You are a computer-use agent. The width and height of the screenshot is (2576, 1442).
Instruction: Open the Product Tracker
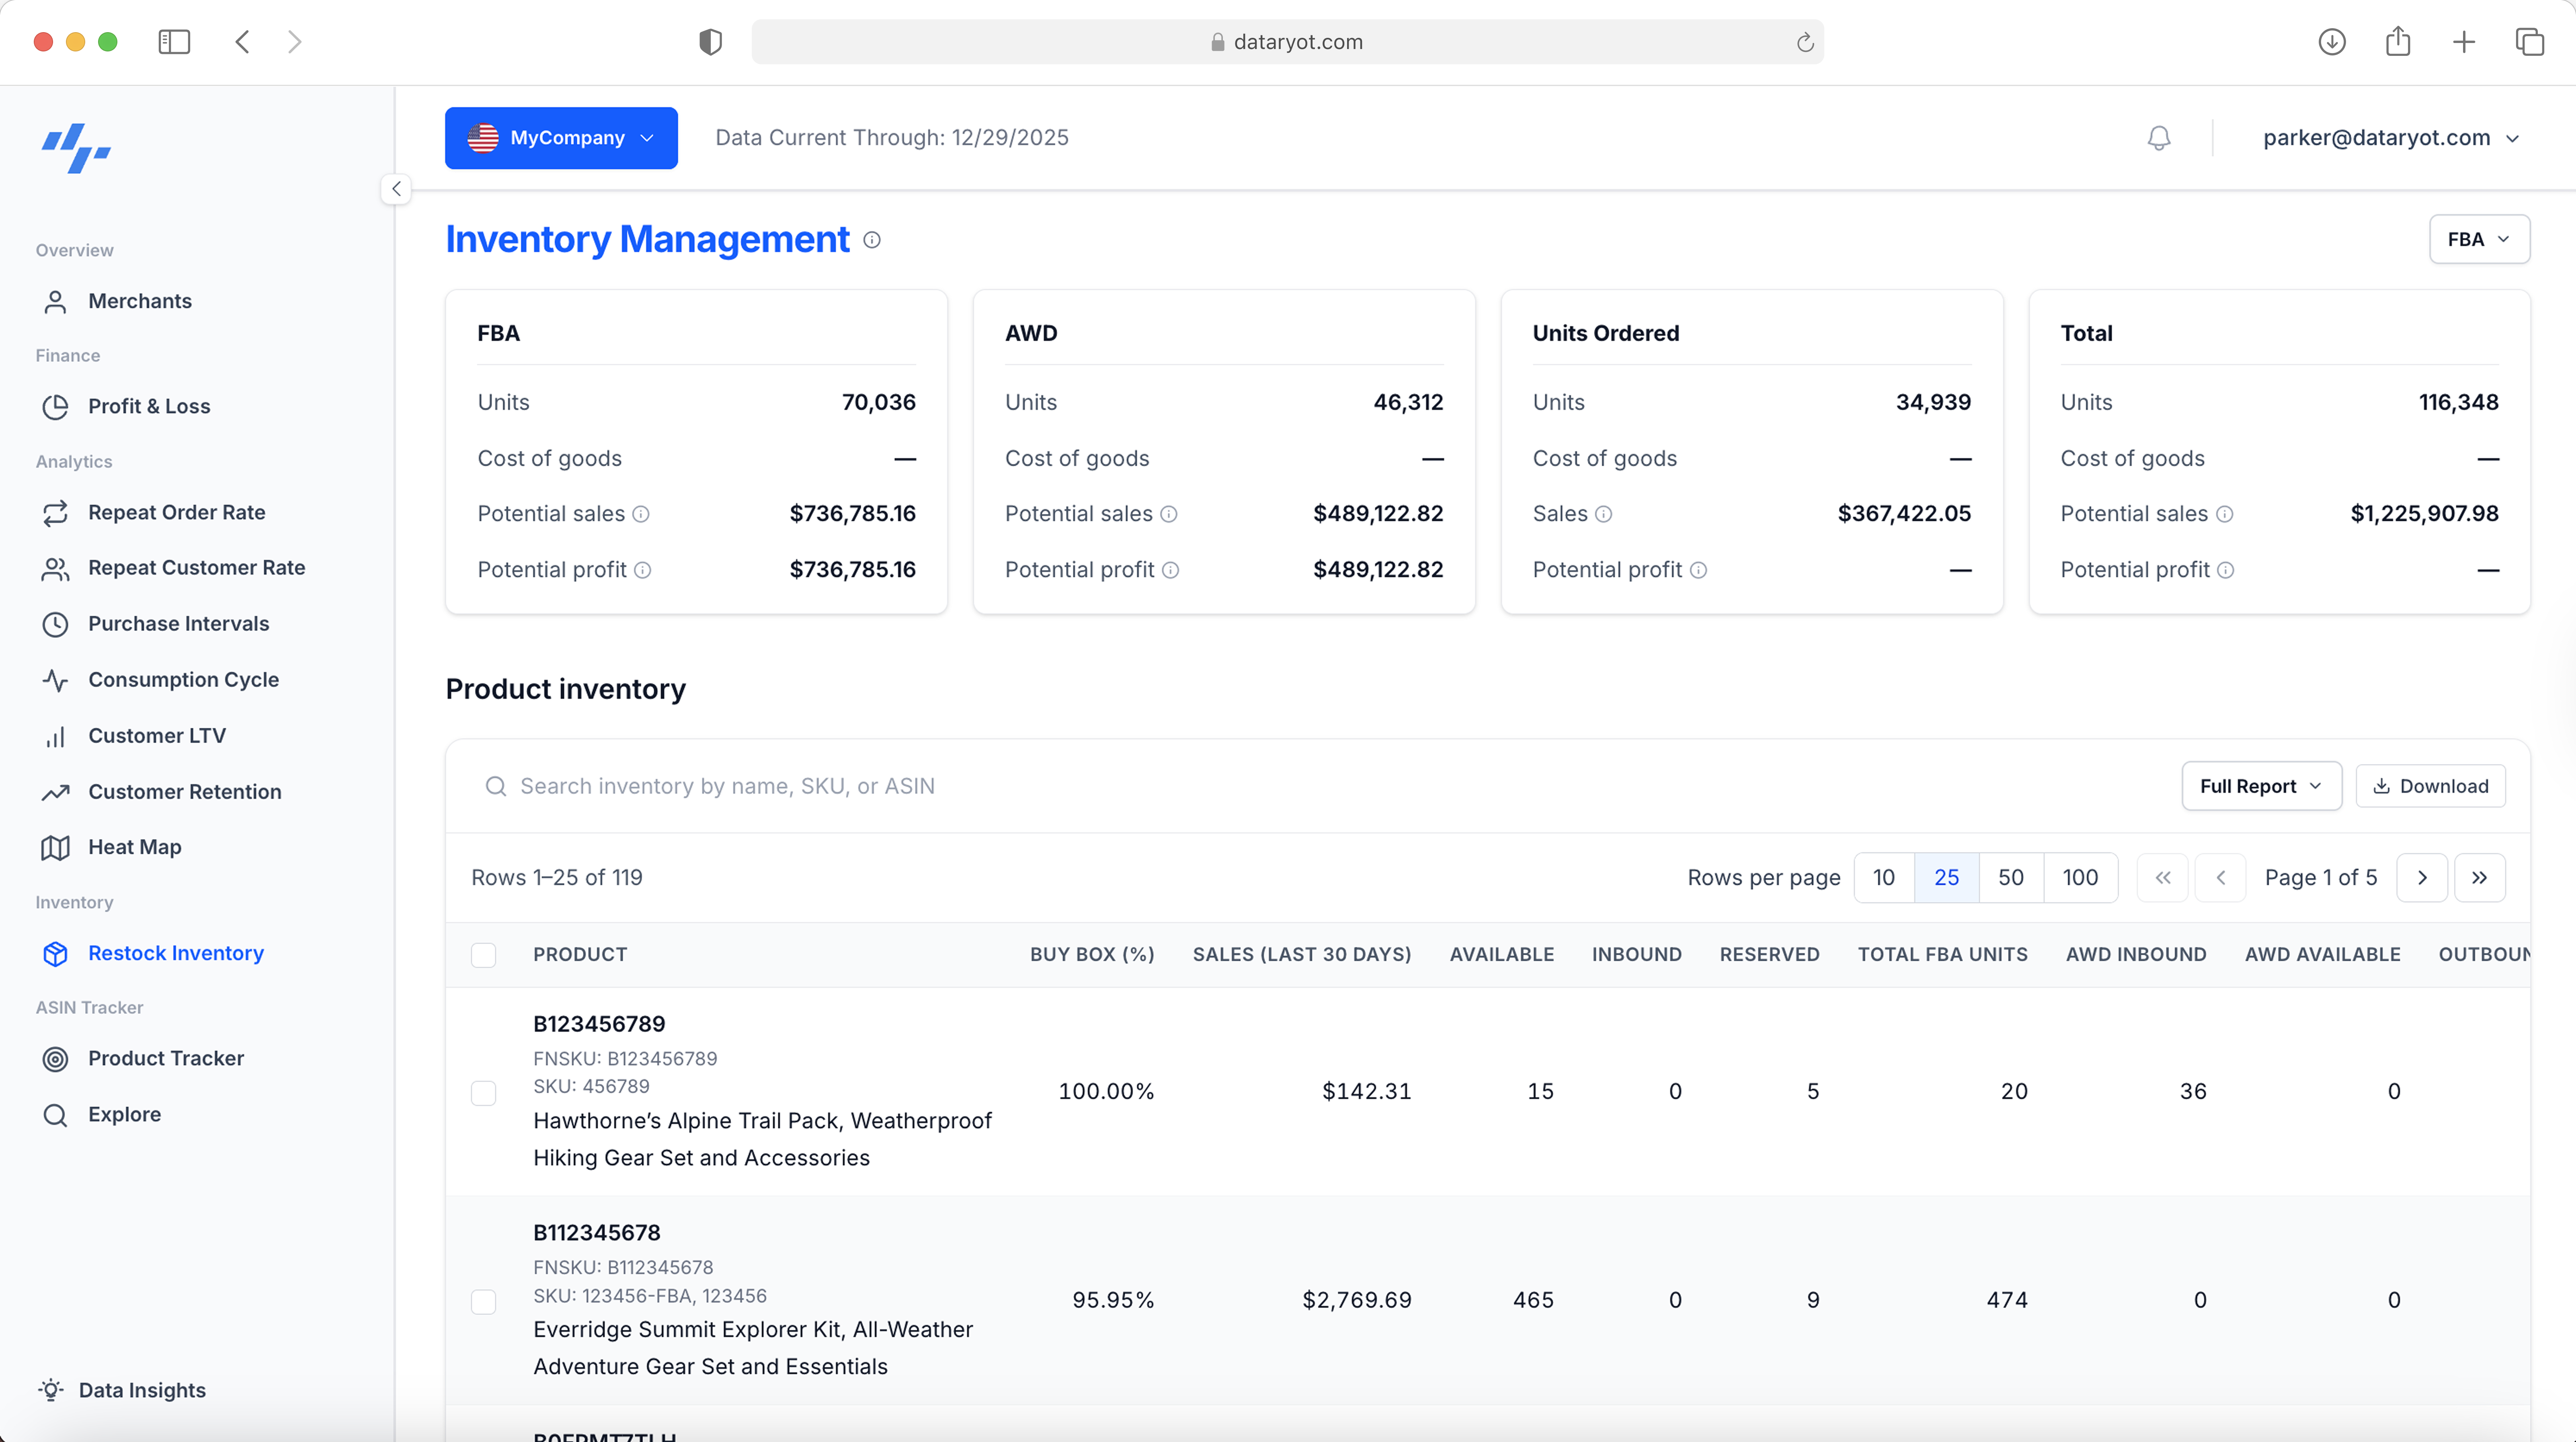[x=166, y=1058]
